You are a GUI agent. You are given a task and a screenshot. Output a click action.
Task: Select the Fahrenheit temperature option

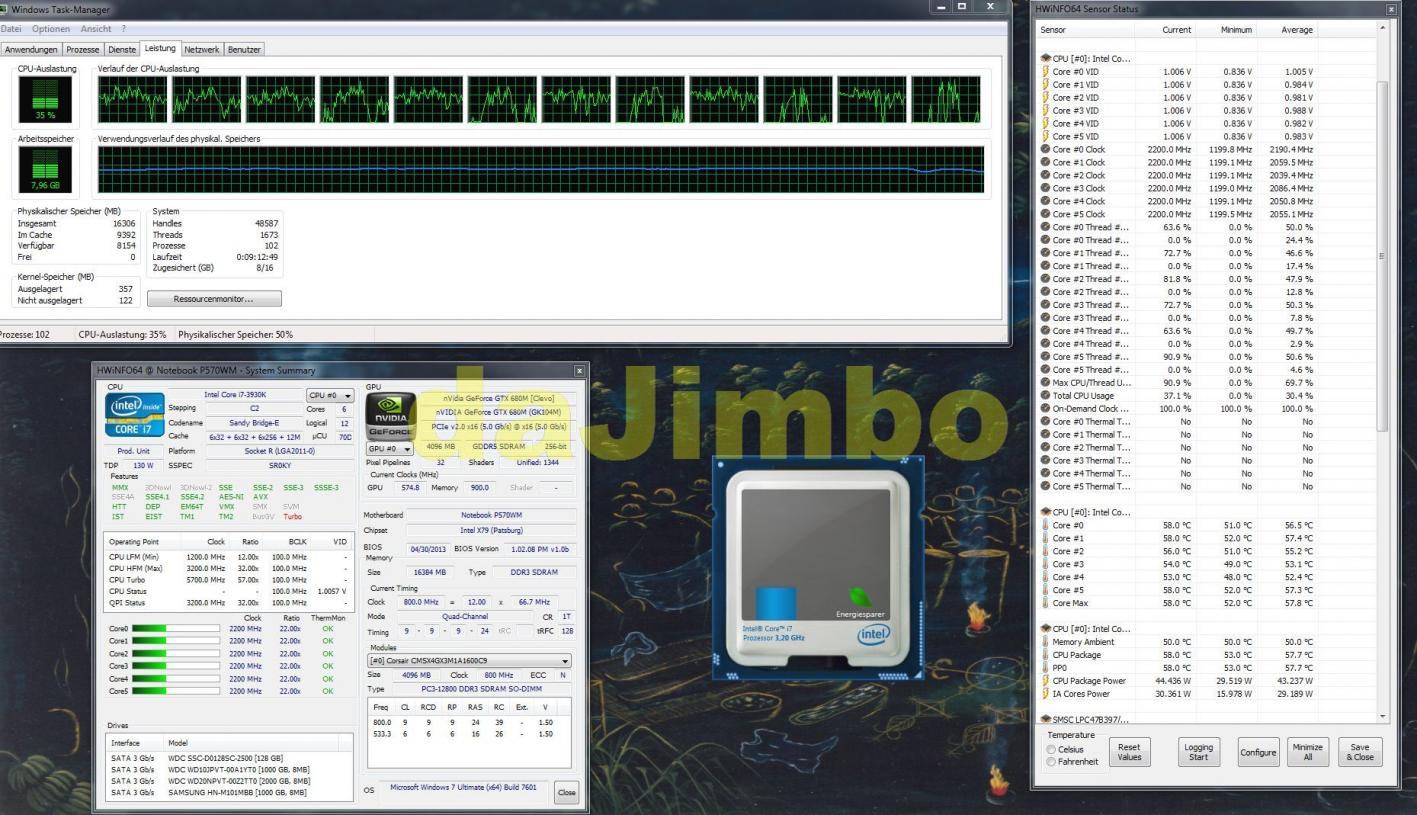[x=1050, y=761]
